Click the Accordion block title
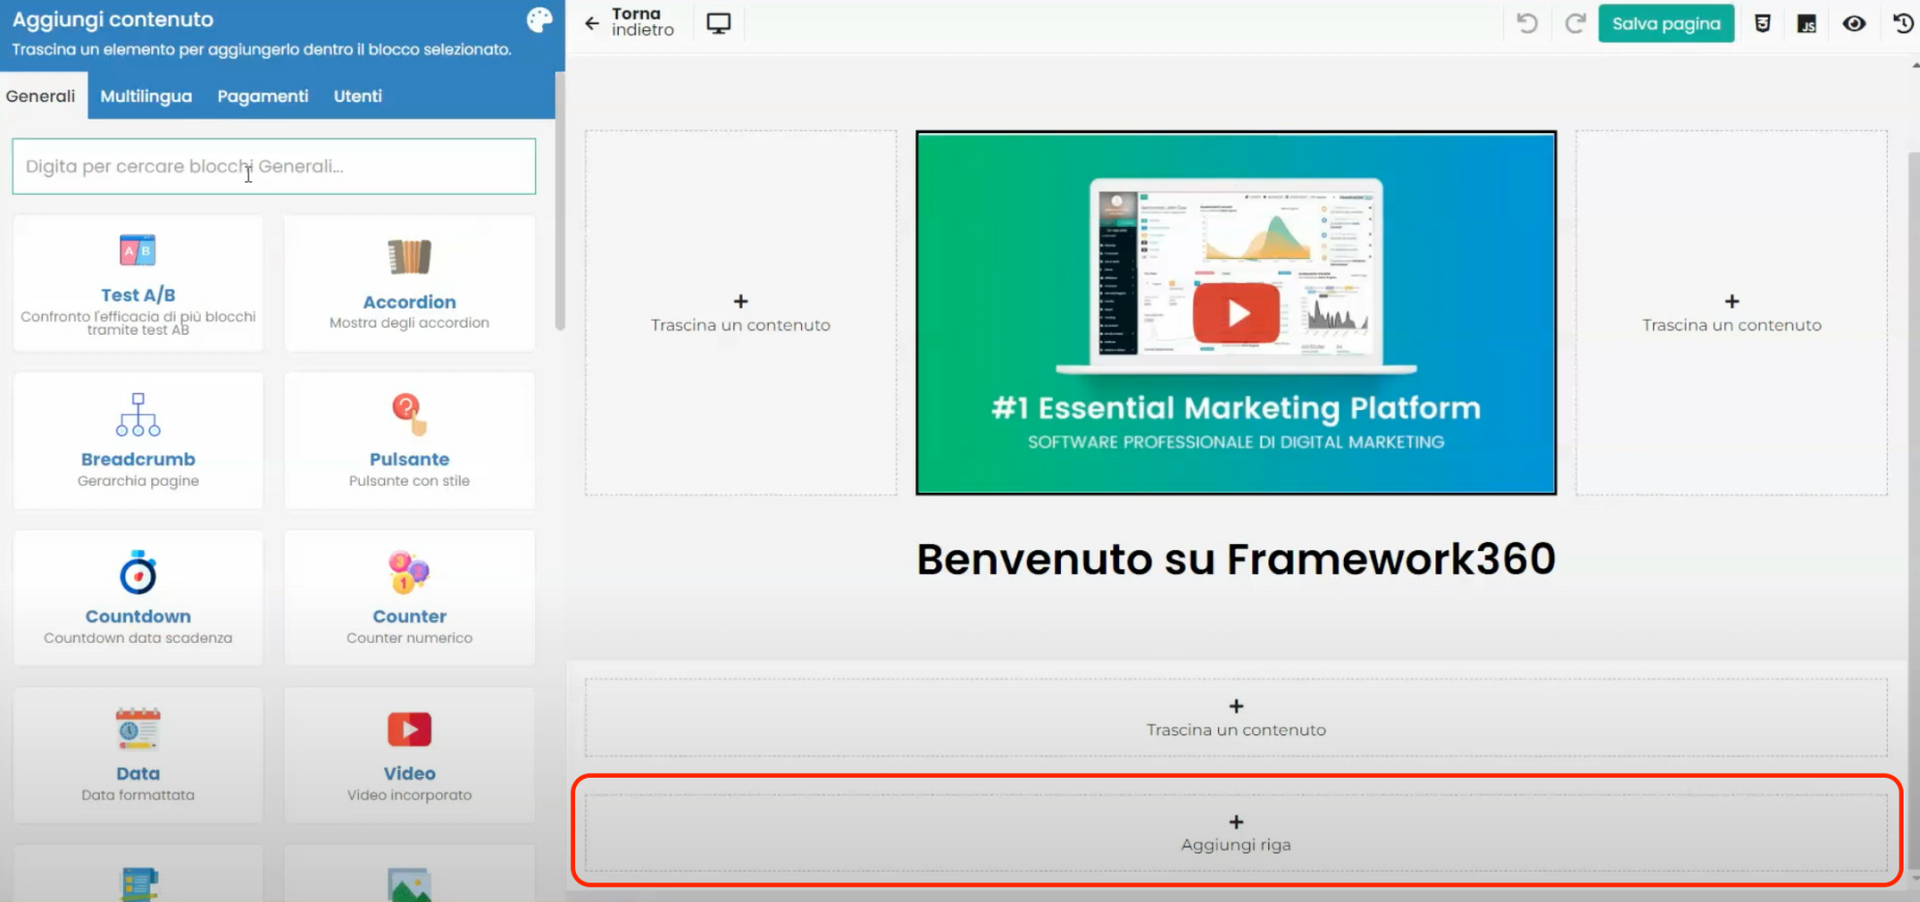This screenshot has width=1920, height=902. coord(409,302)
